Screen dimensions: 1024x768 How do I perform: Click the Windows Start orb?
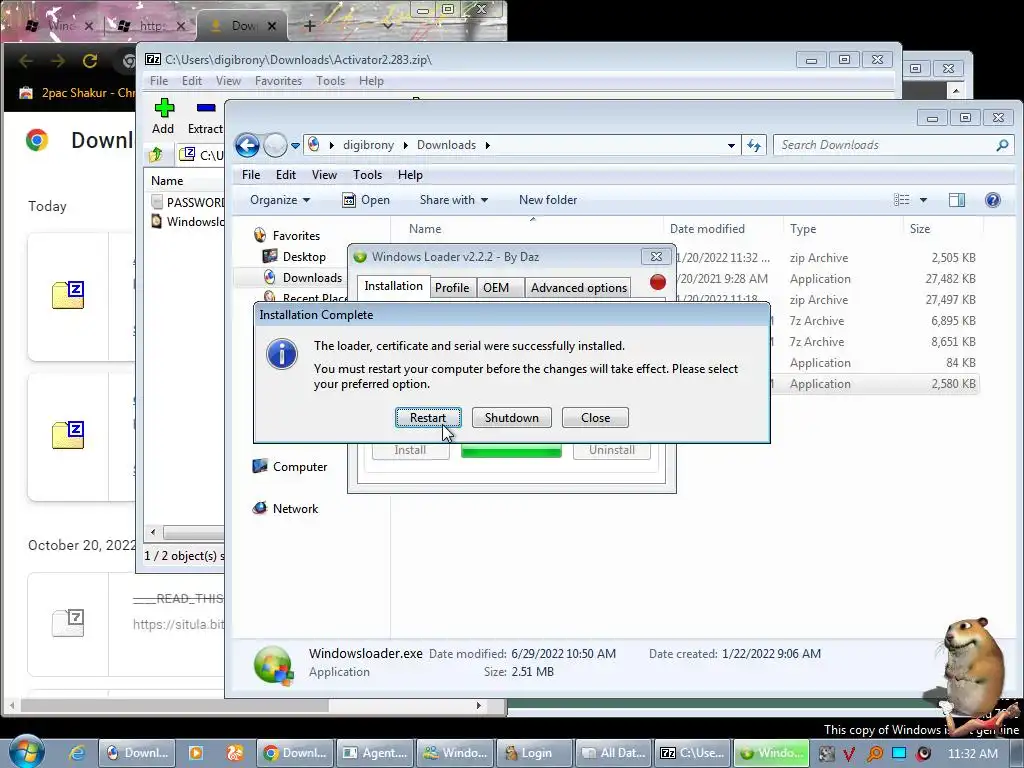[26, 752]
